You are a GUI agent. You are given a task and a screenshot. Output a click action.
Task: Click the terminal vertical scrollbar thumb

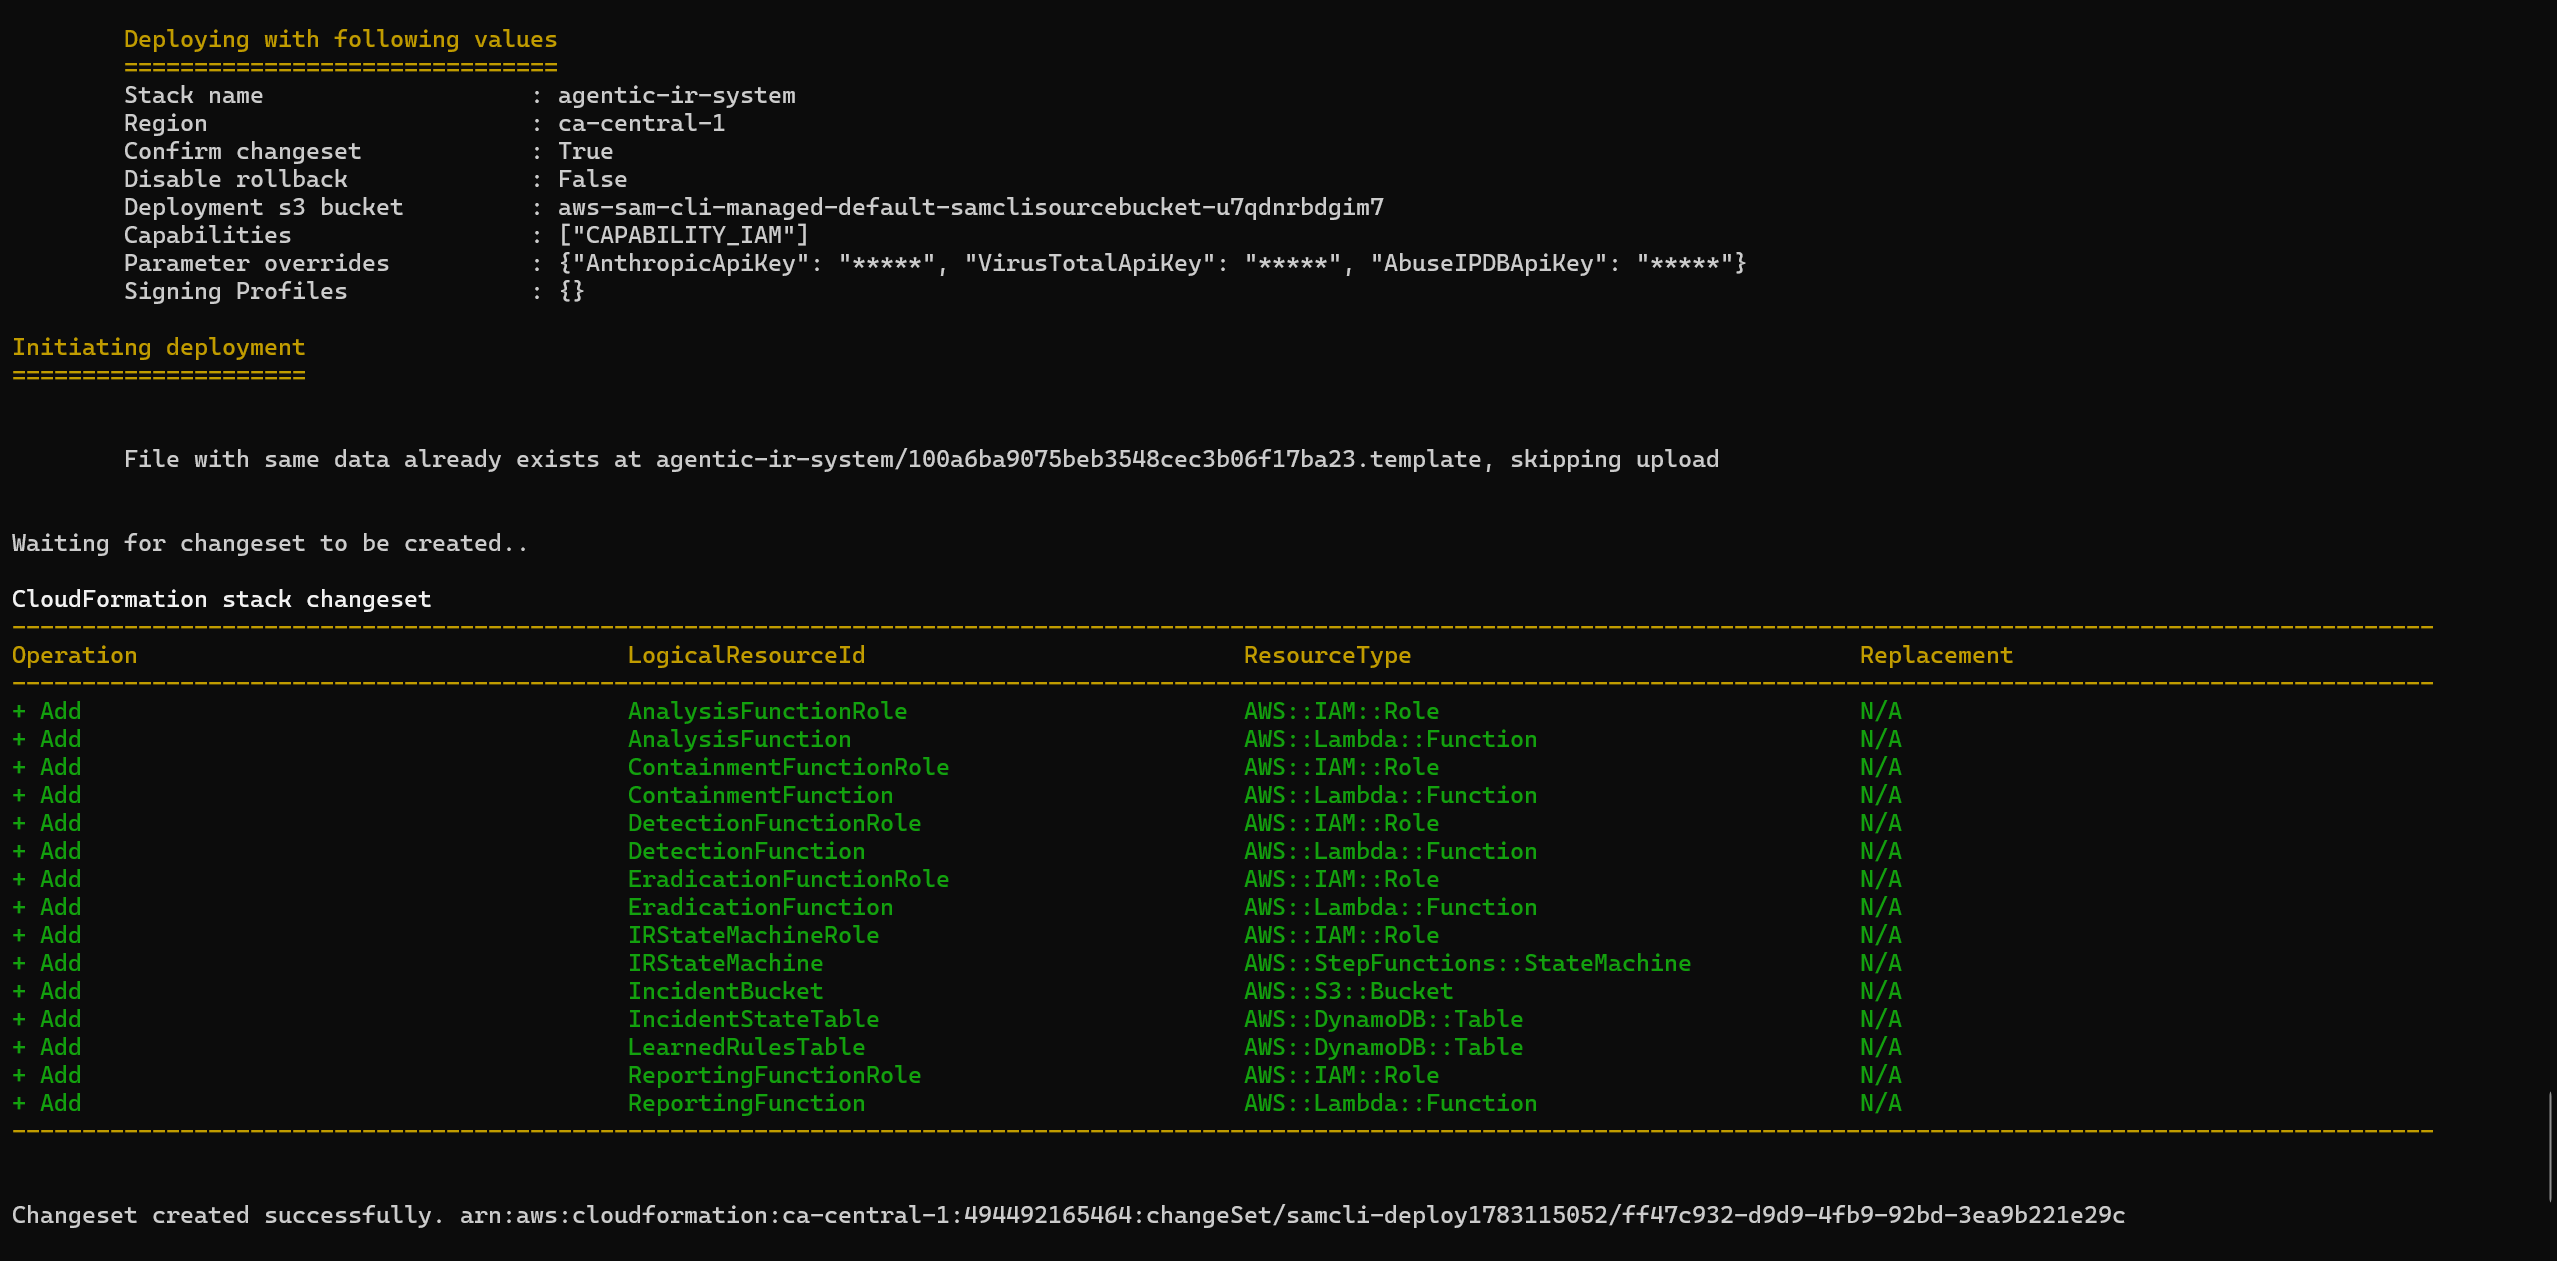pyautogui.click(x=2550, y=1147)
